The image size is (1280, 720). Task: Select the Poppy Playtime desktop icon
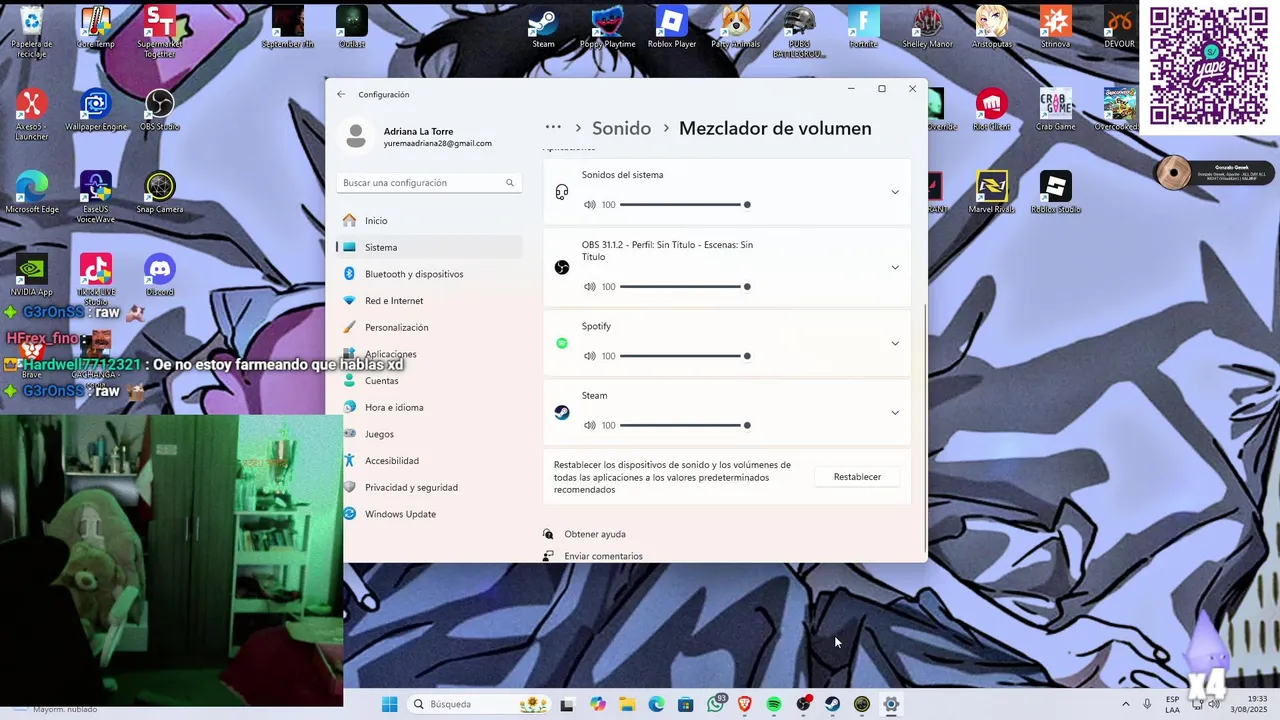click(607, 28)
